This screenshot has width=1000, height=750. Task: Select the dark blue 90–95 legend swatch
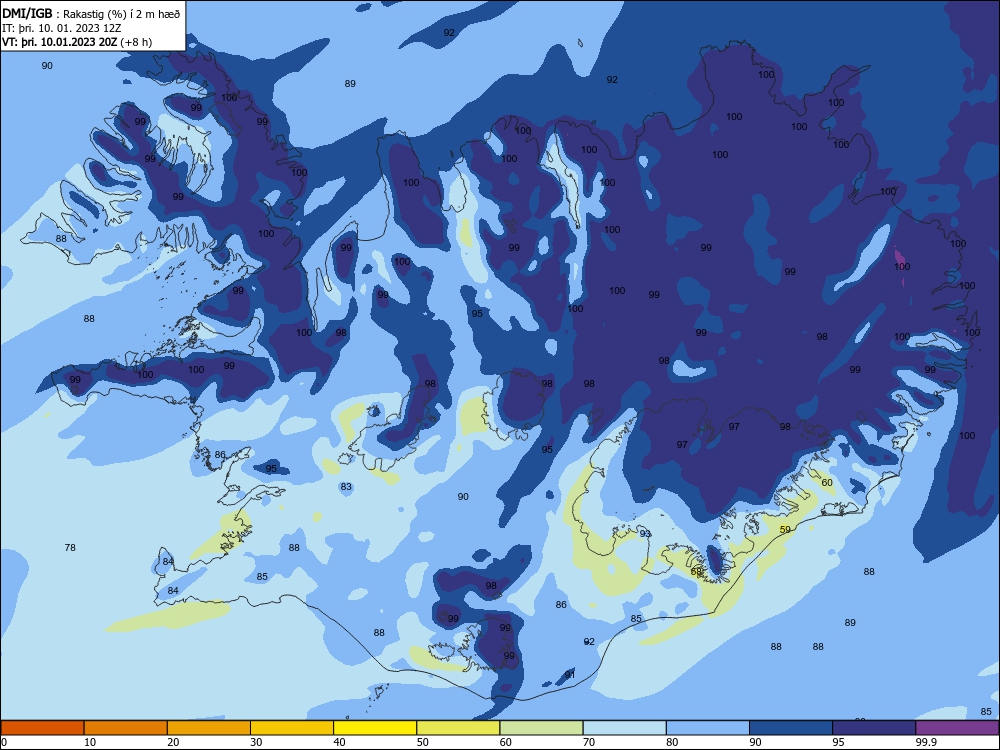(x=791, y=728)
